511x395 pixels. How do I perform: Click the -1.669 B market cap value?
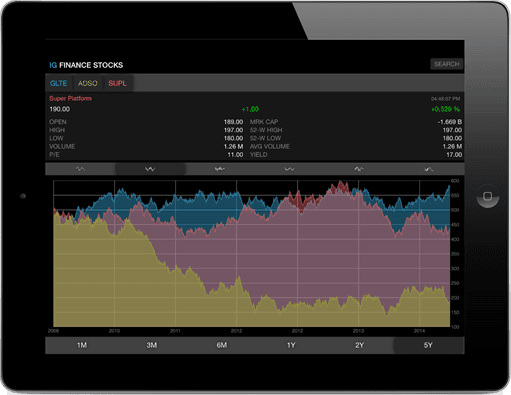point(450,122)
